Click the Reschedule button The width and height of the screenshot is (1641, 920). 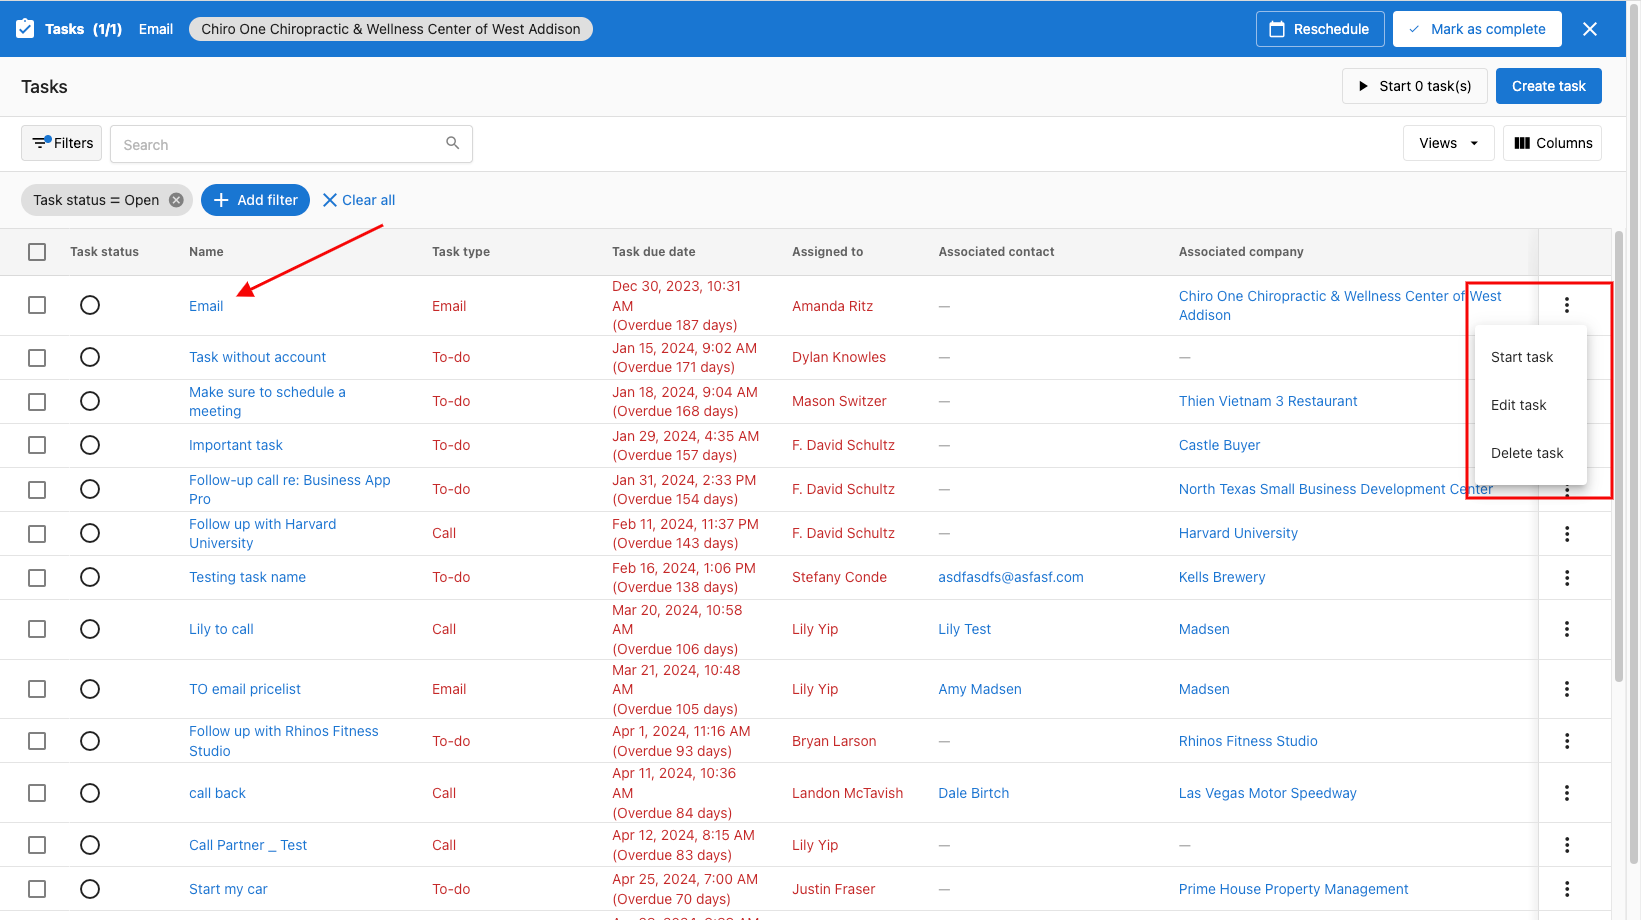click(x=1320, y=29)
